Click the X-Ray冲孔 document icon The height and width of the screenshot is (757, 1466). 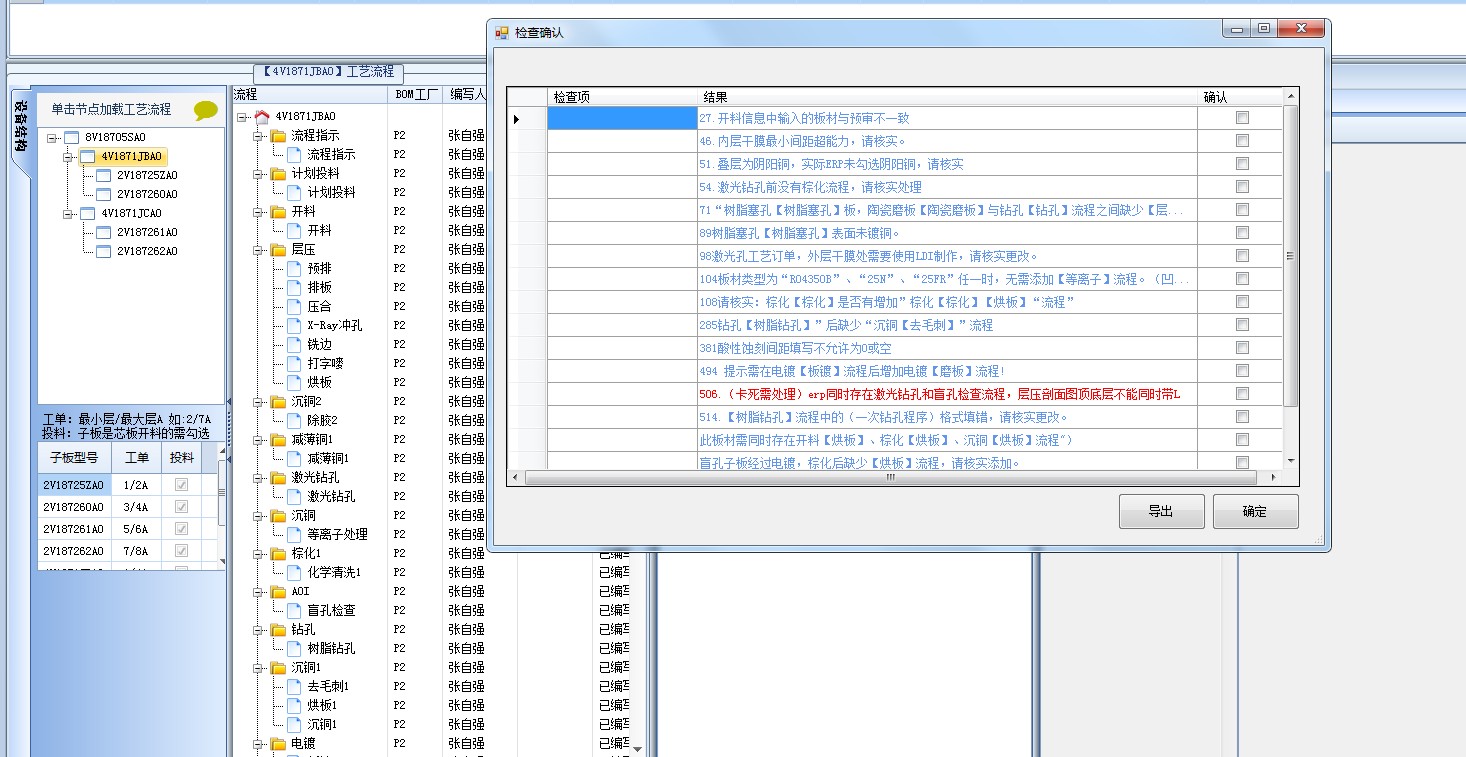point(294,325)
